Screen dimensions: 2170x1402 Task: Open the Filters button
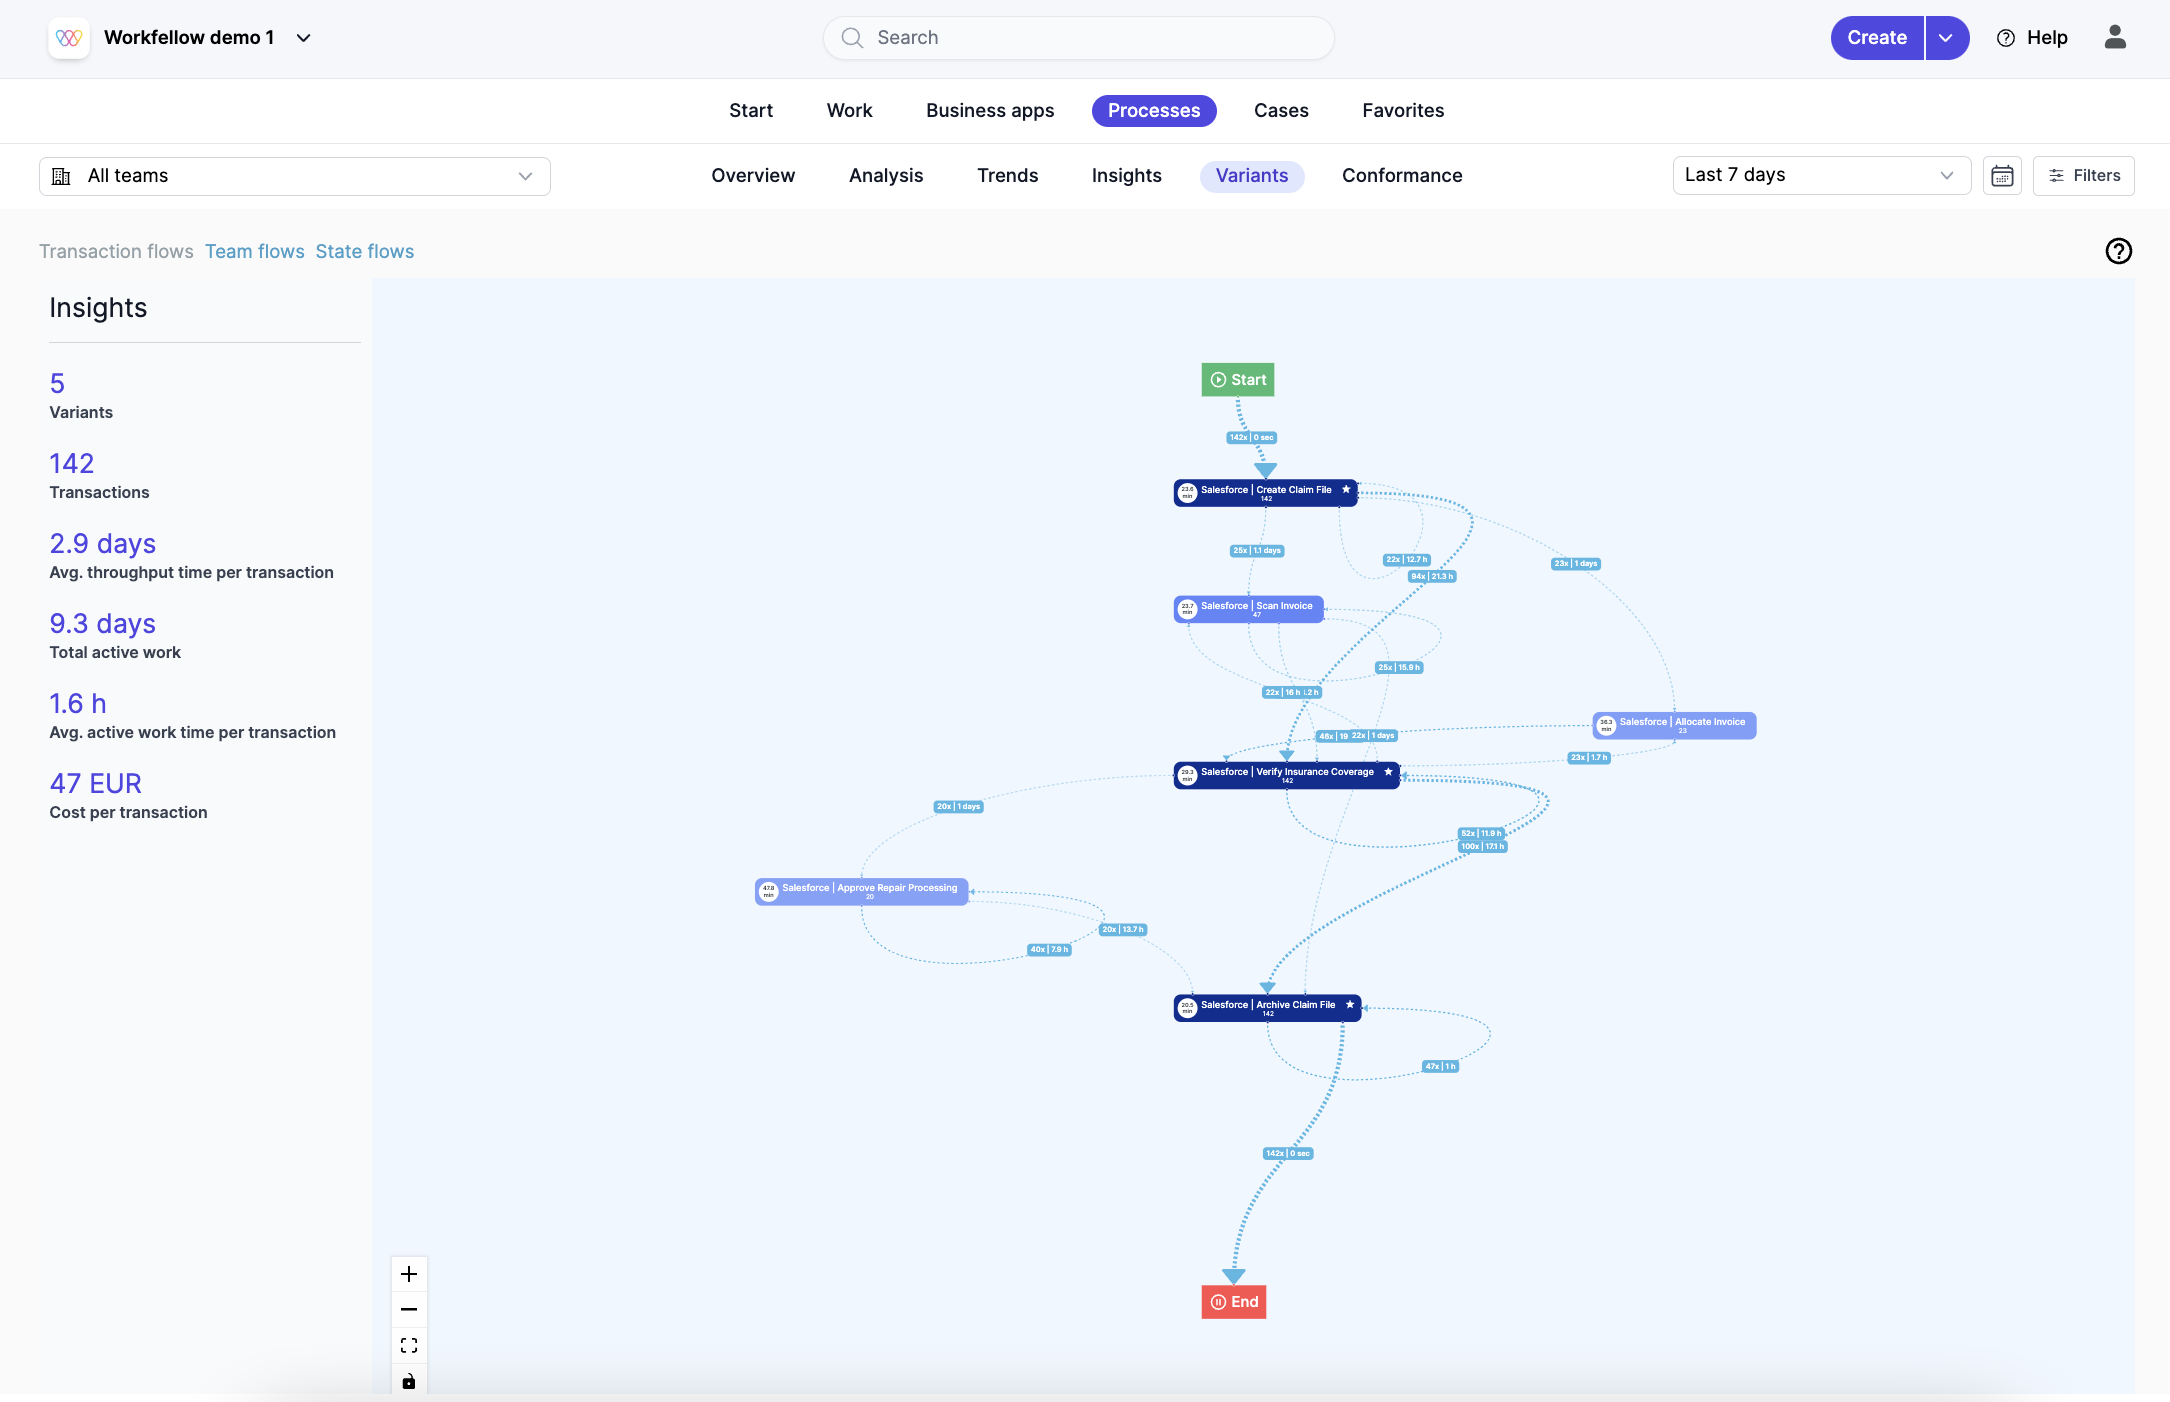[2084, 176]
